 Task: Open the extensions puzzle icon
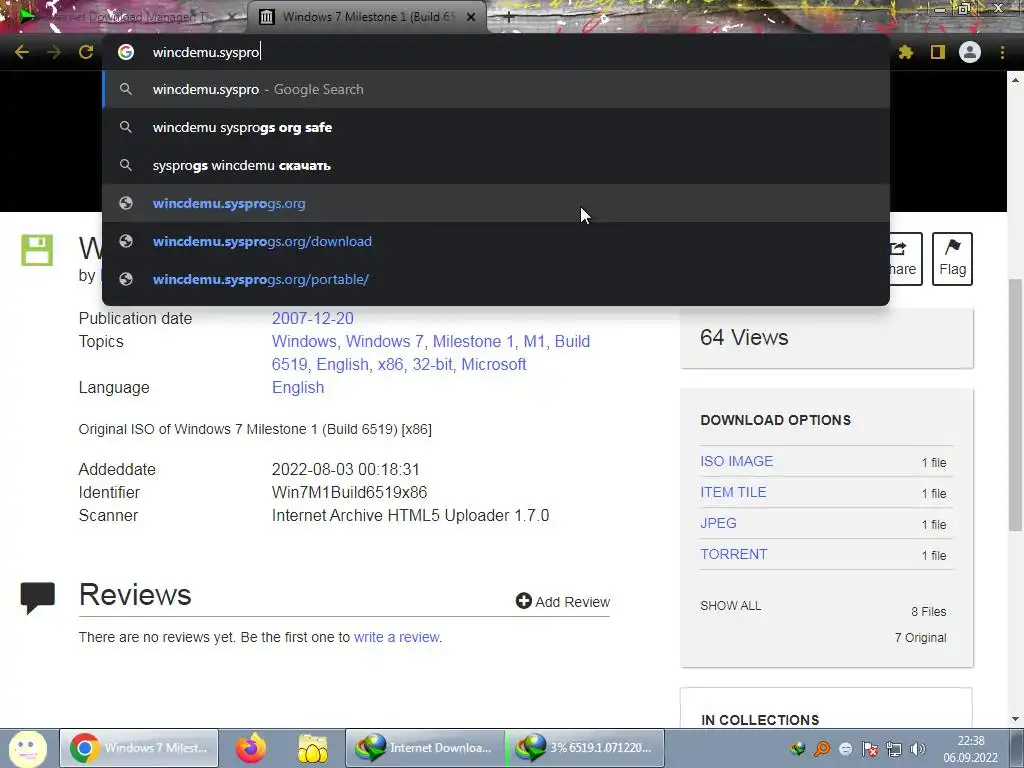click(905, 52)
